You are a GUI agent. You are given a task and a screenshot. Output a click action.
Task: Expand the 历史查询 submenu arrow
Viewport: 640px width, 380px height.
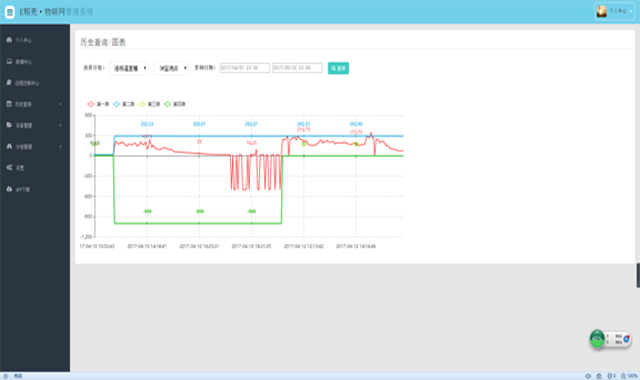(60, 104)
